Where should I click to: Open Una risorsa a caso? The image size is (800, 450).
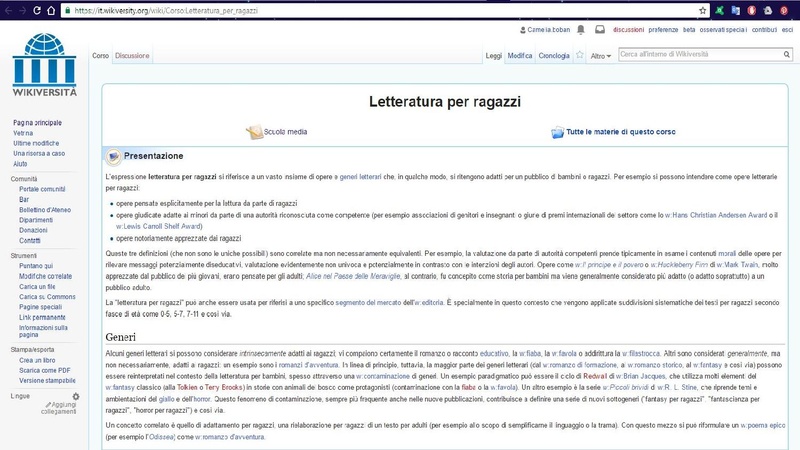tap(39, 153)
